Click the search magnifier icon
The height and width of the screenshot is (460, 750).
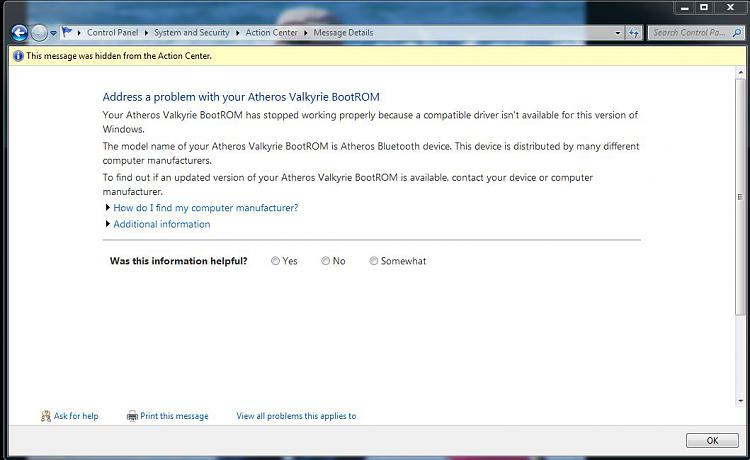(x=737, y=33)
